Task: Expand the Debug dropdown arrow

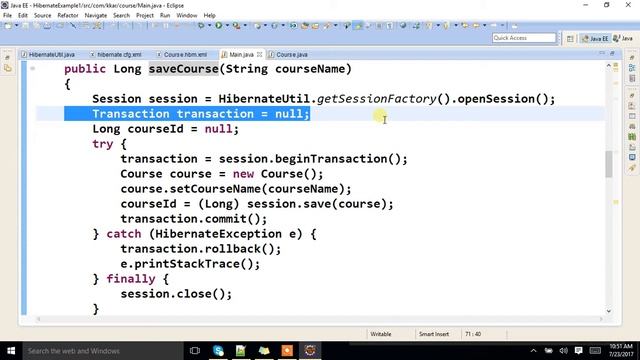Action: 209,26
